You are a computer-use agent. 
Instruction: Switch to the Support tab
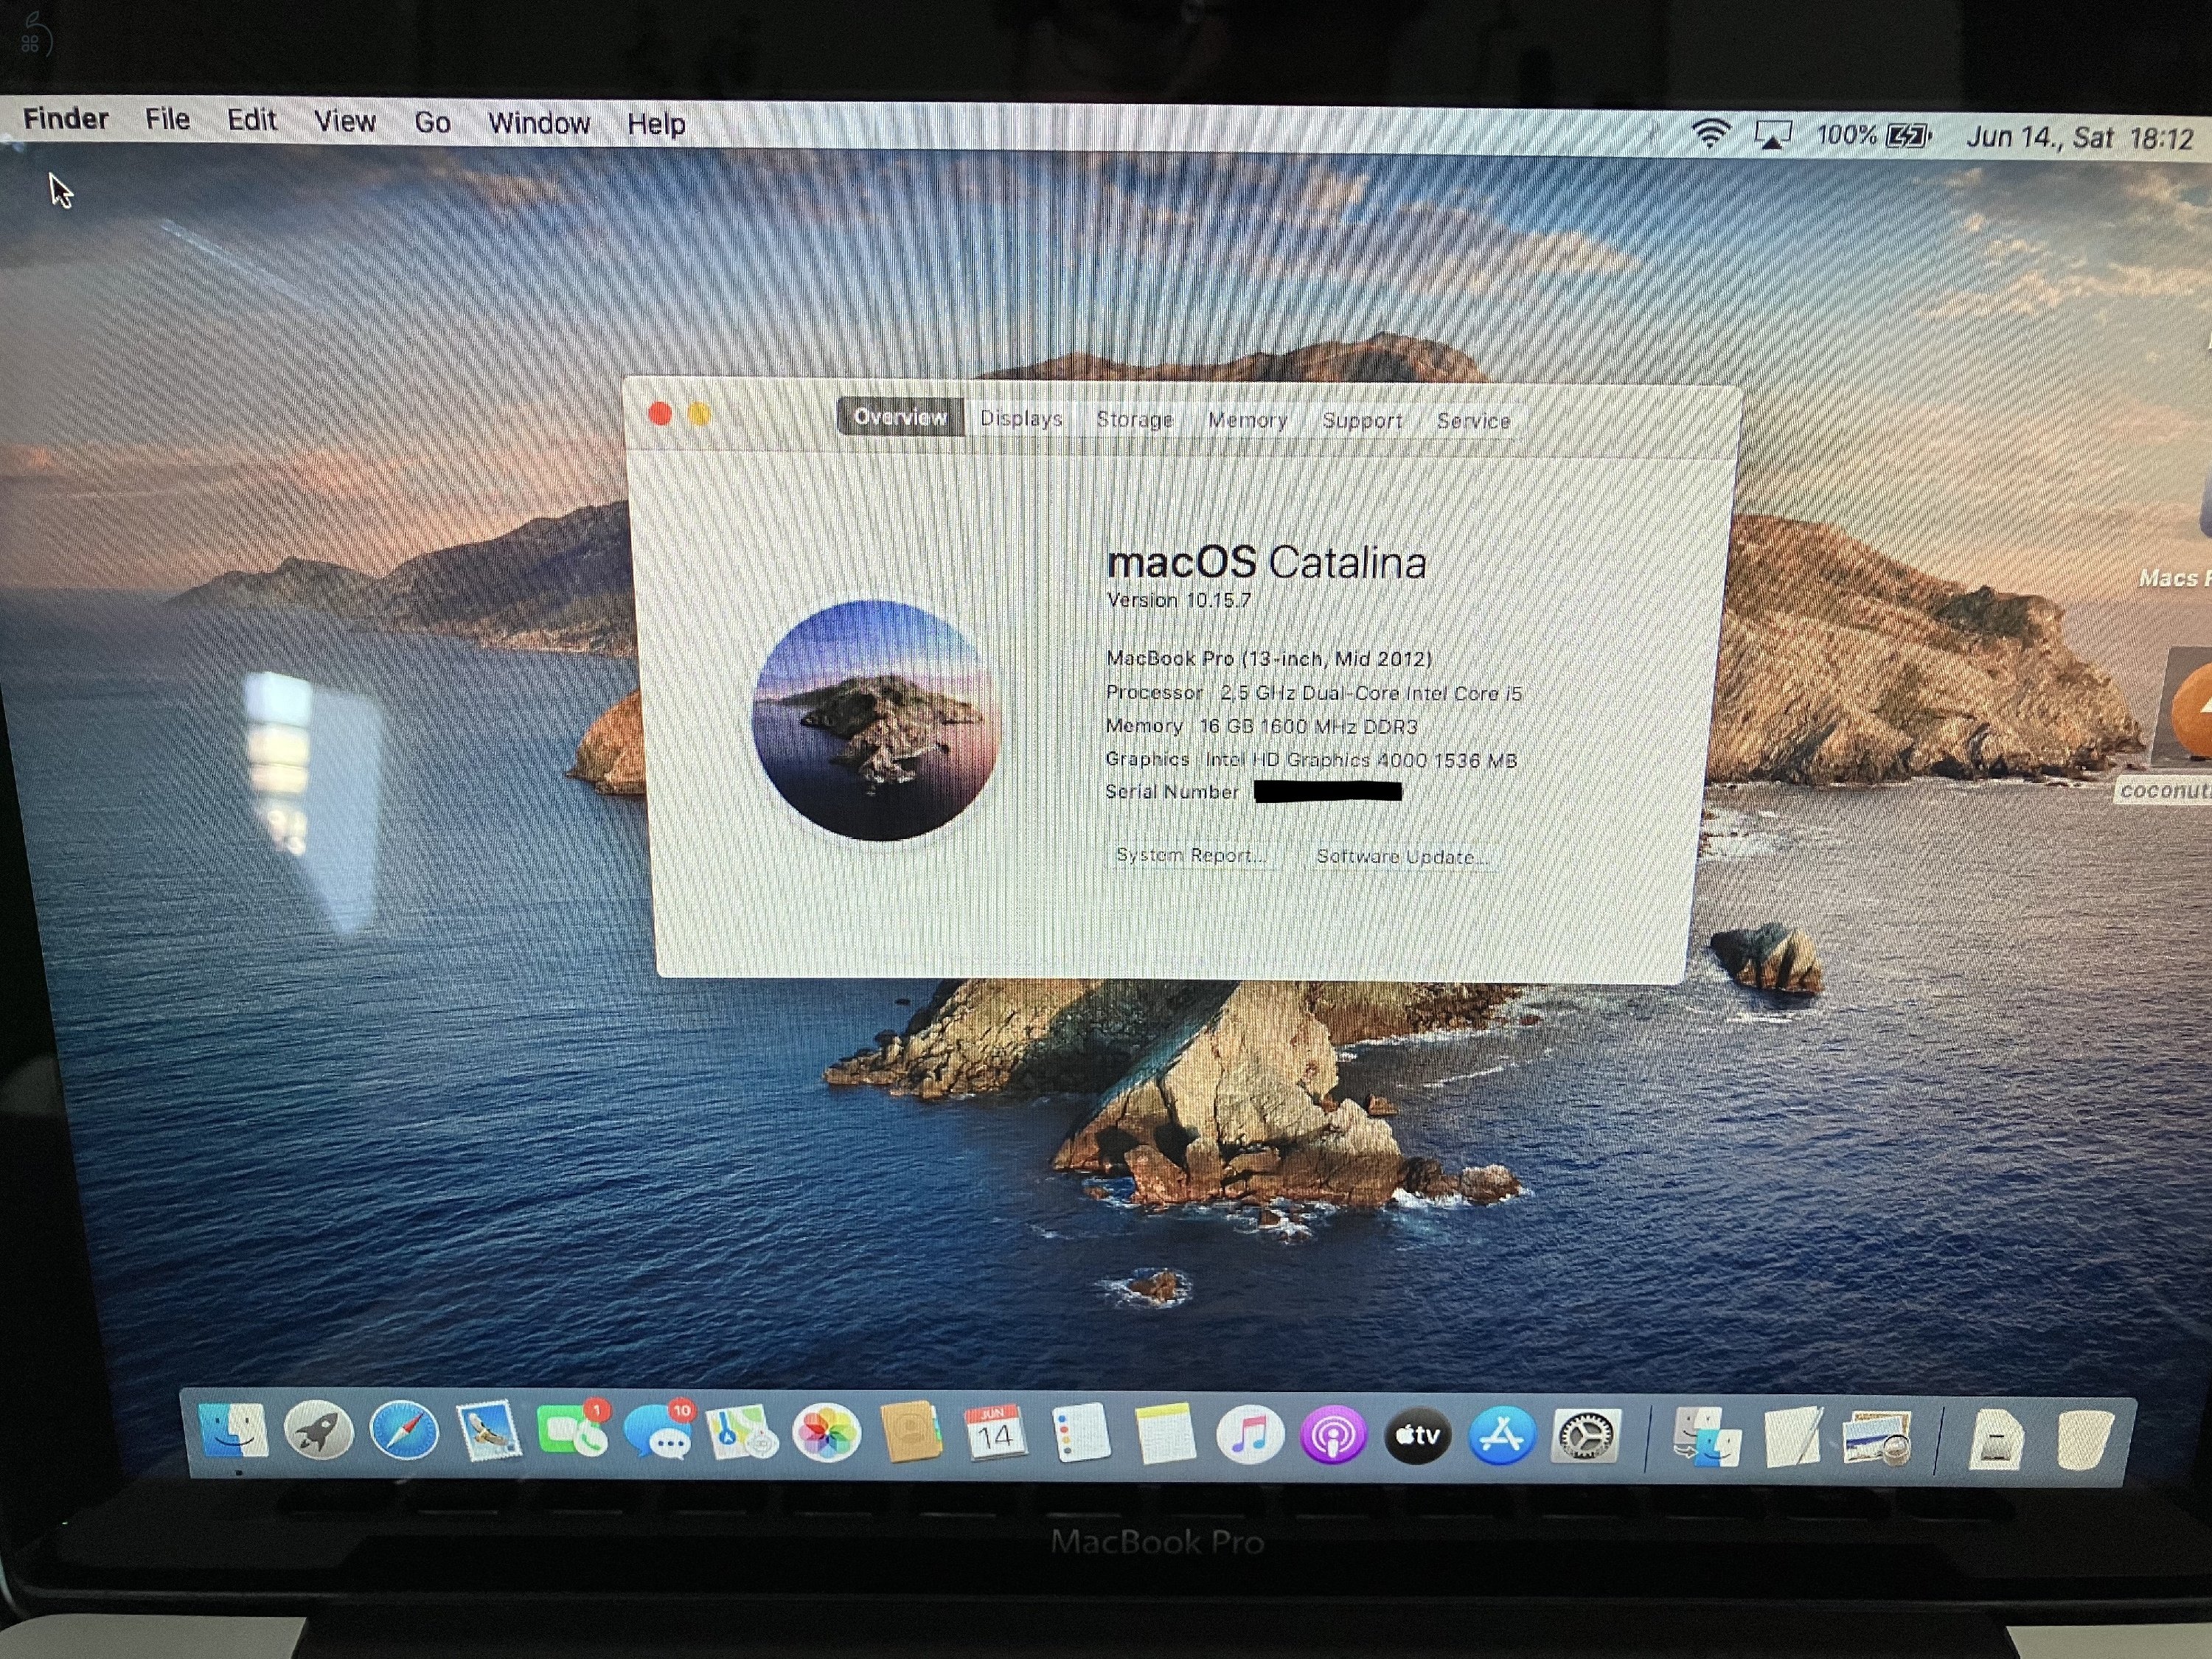click(x=1362, y=421)
